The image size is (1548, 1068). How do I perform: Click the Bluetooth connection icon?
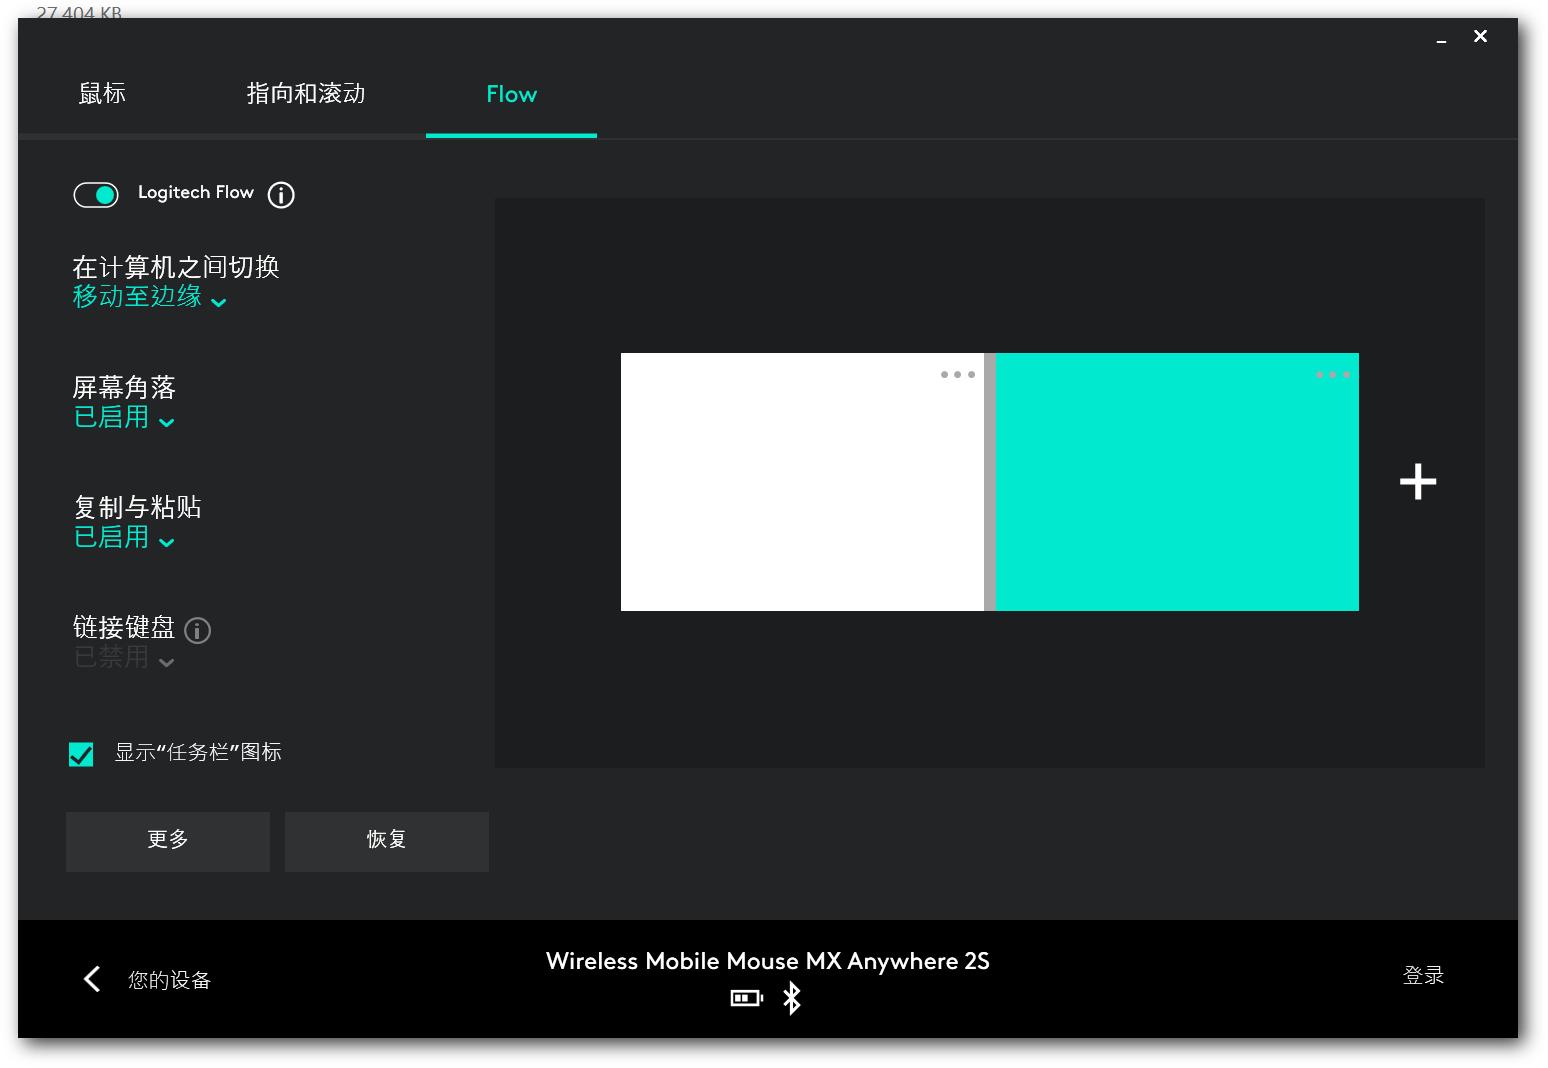(792, 997)
